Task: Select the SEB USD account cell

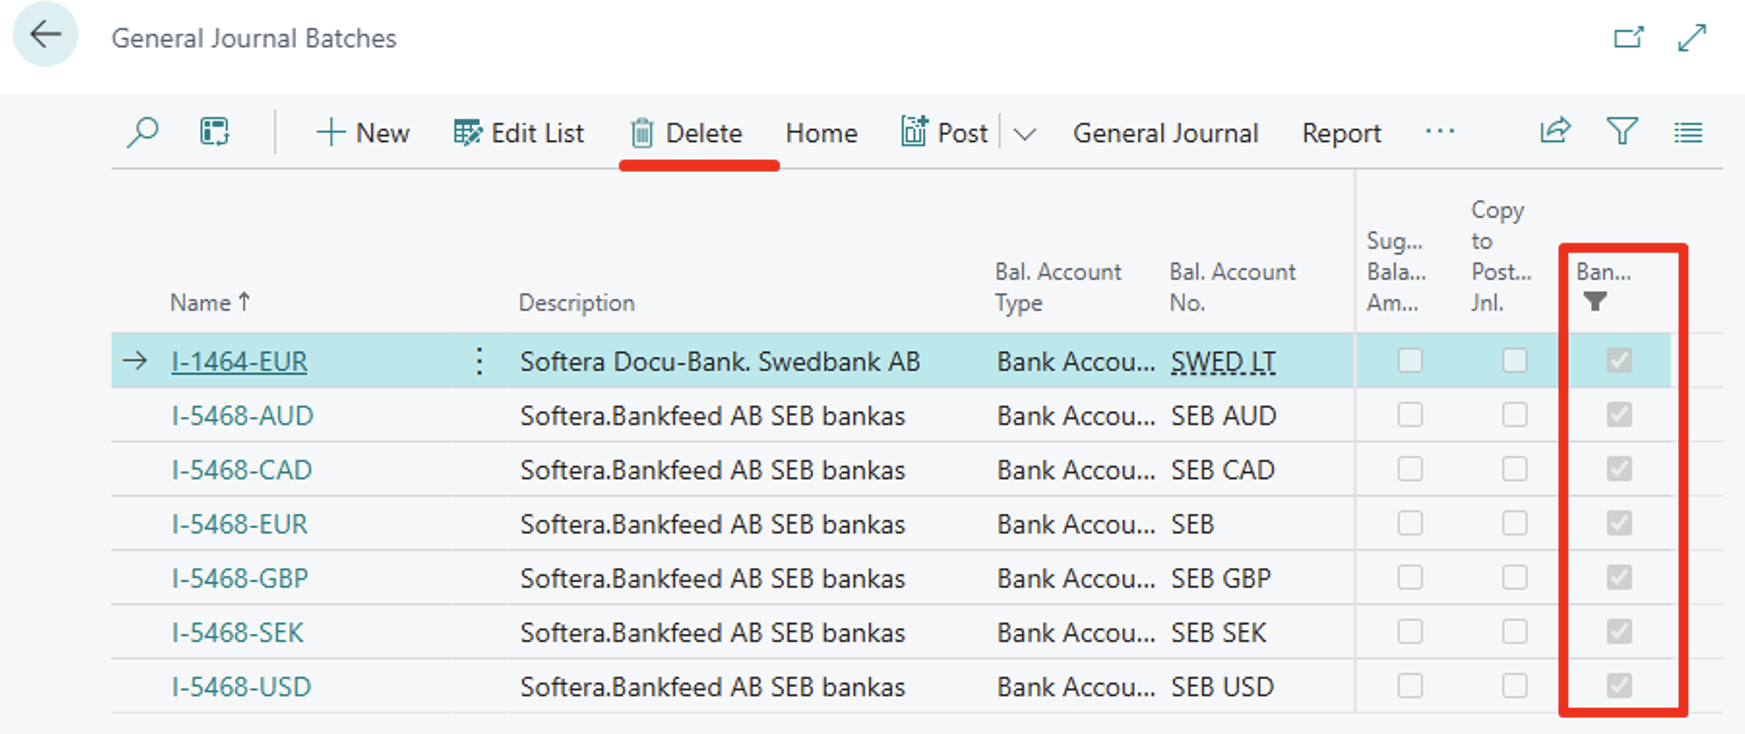Action: click(x=1222, y=687)
